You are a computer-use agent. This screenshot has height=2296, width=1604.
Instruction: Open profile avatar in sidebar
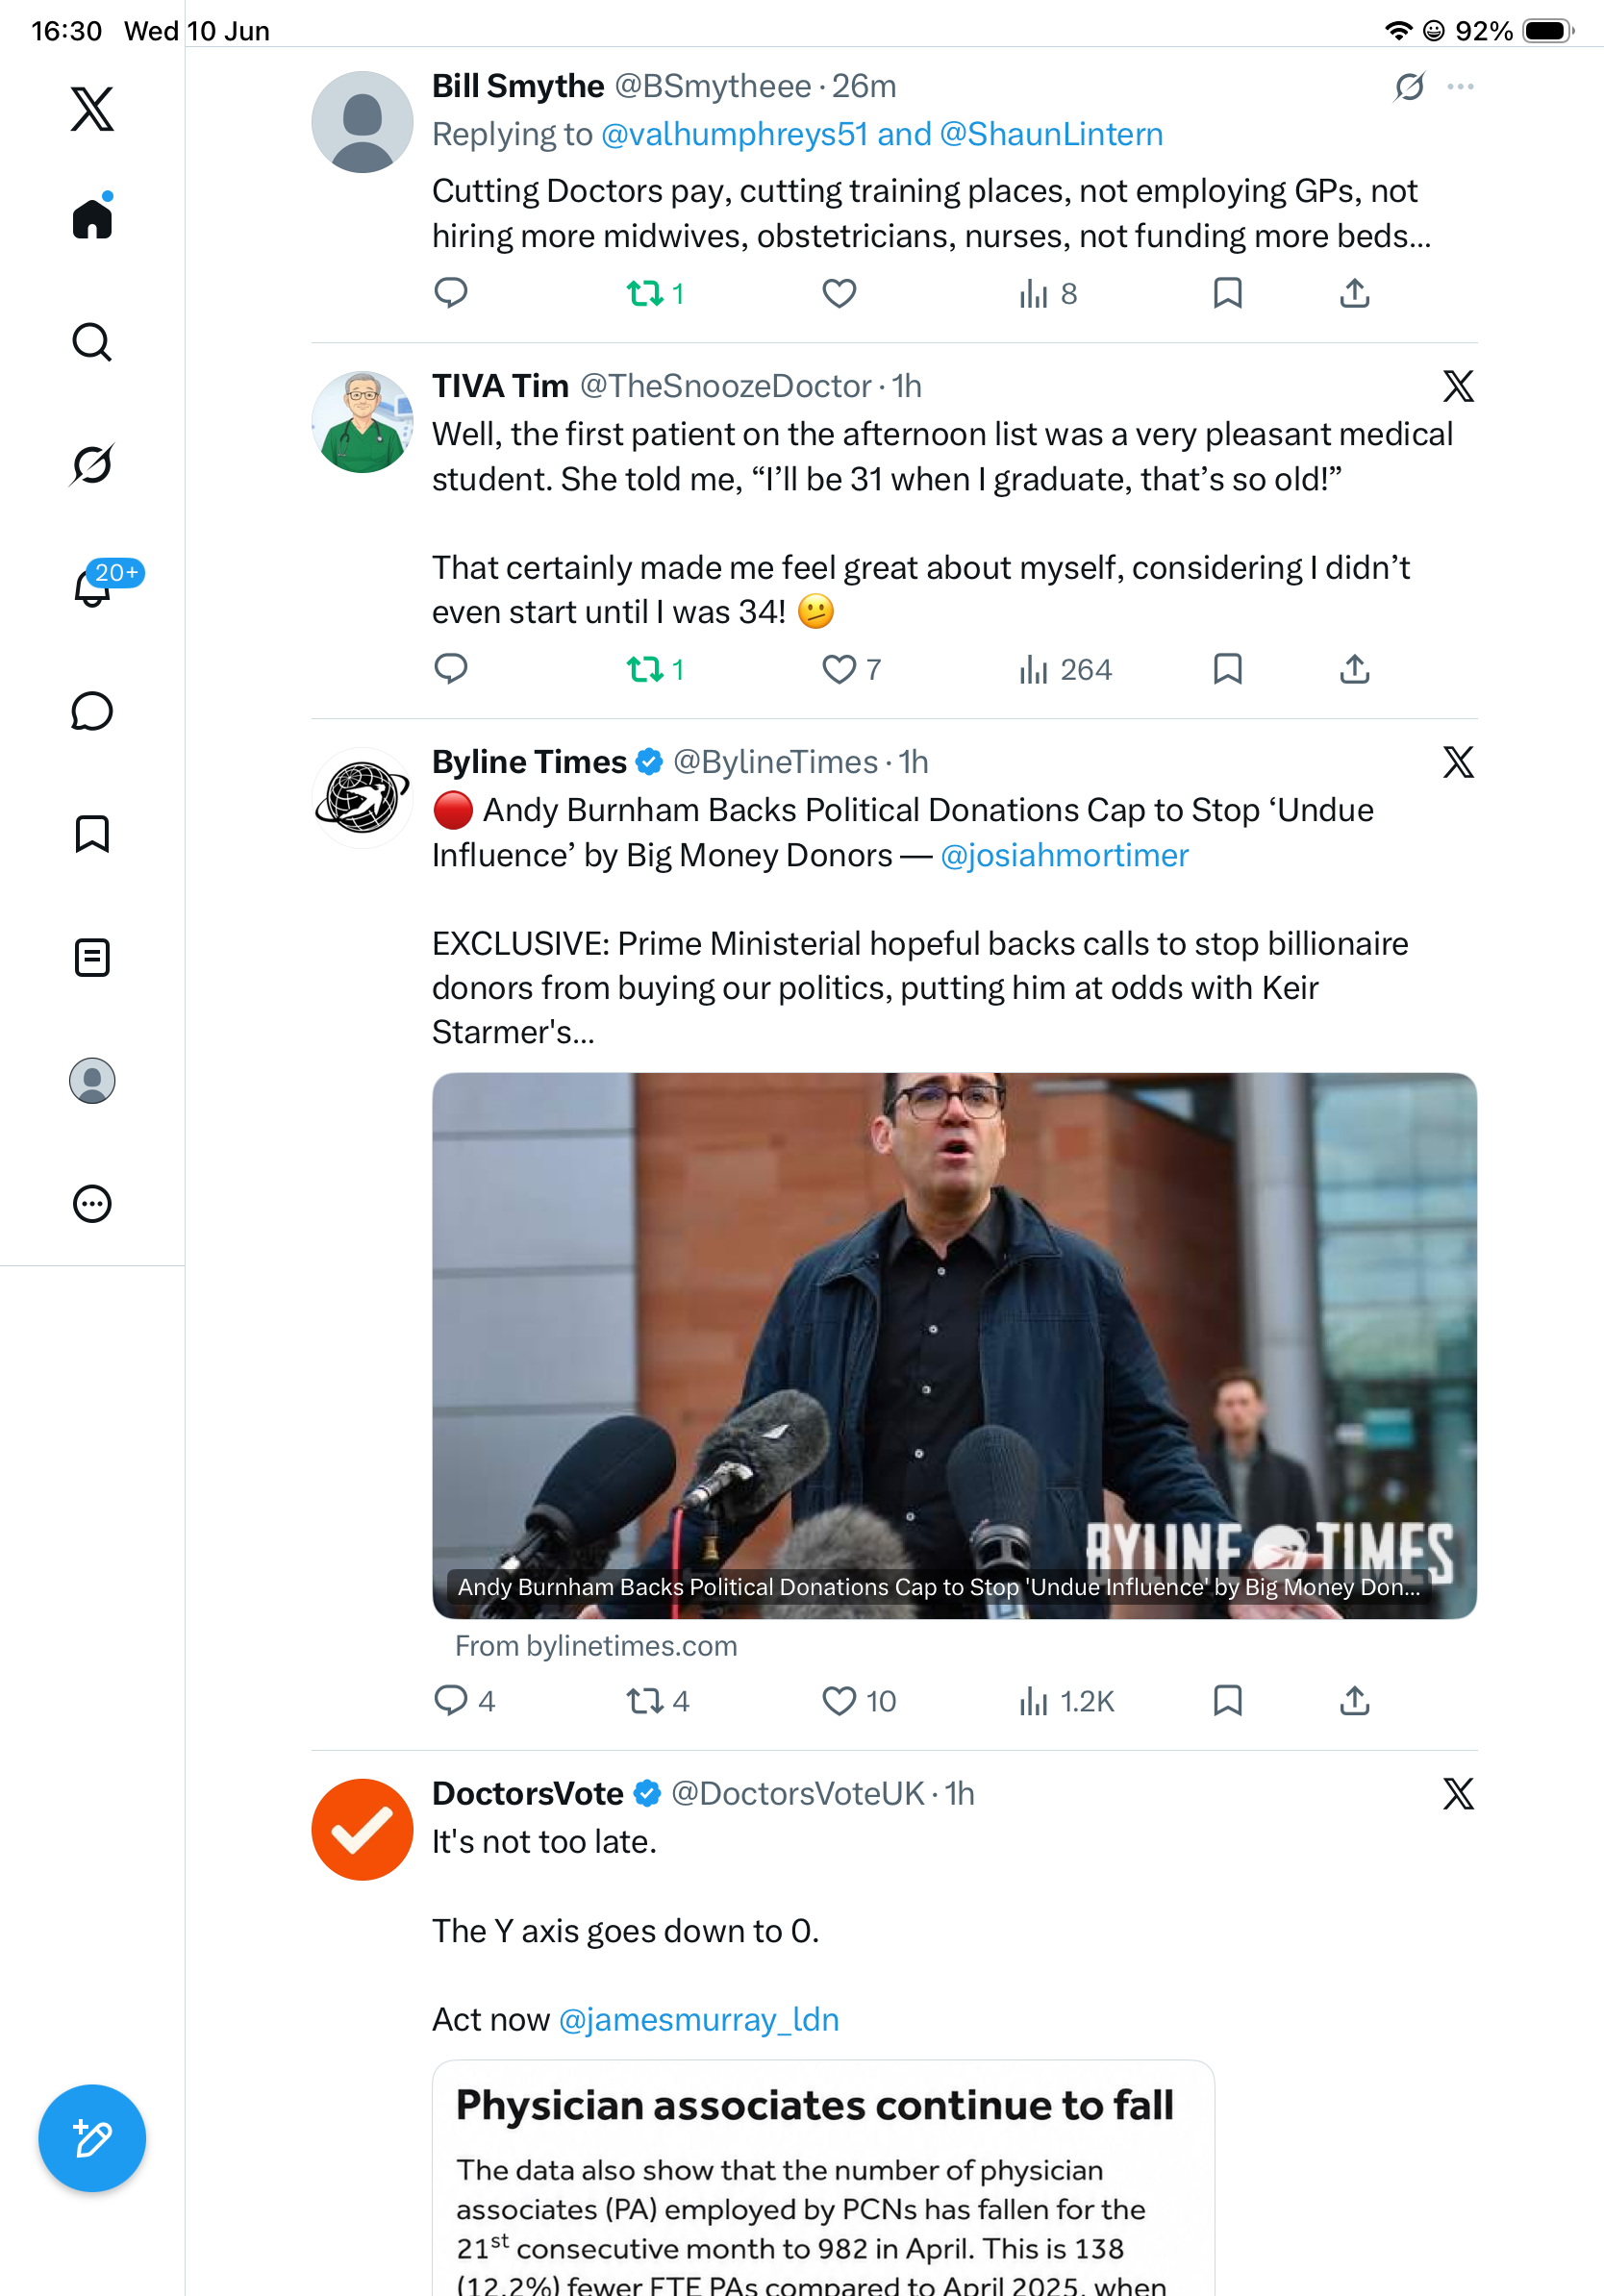[x=92, y=1080]
